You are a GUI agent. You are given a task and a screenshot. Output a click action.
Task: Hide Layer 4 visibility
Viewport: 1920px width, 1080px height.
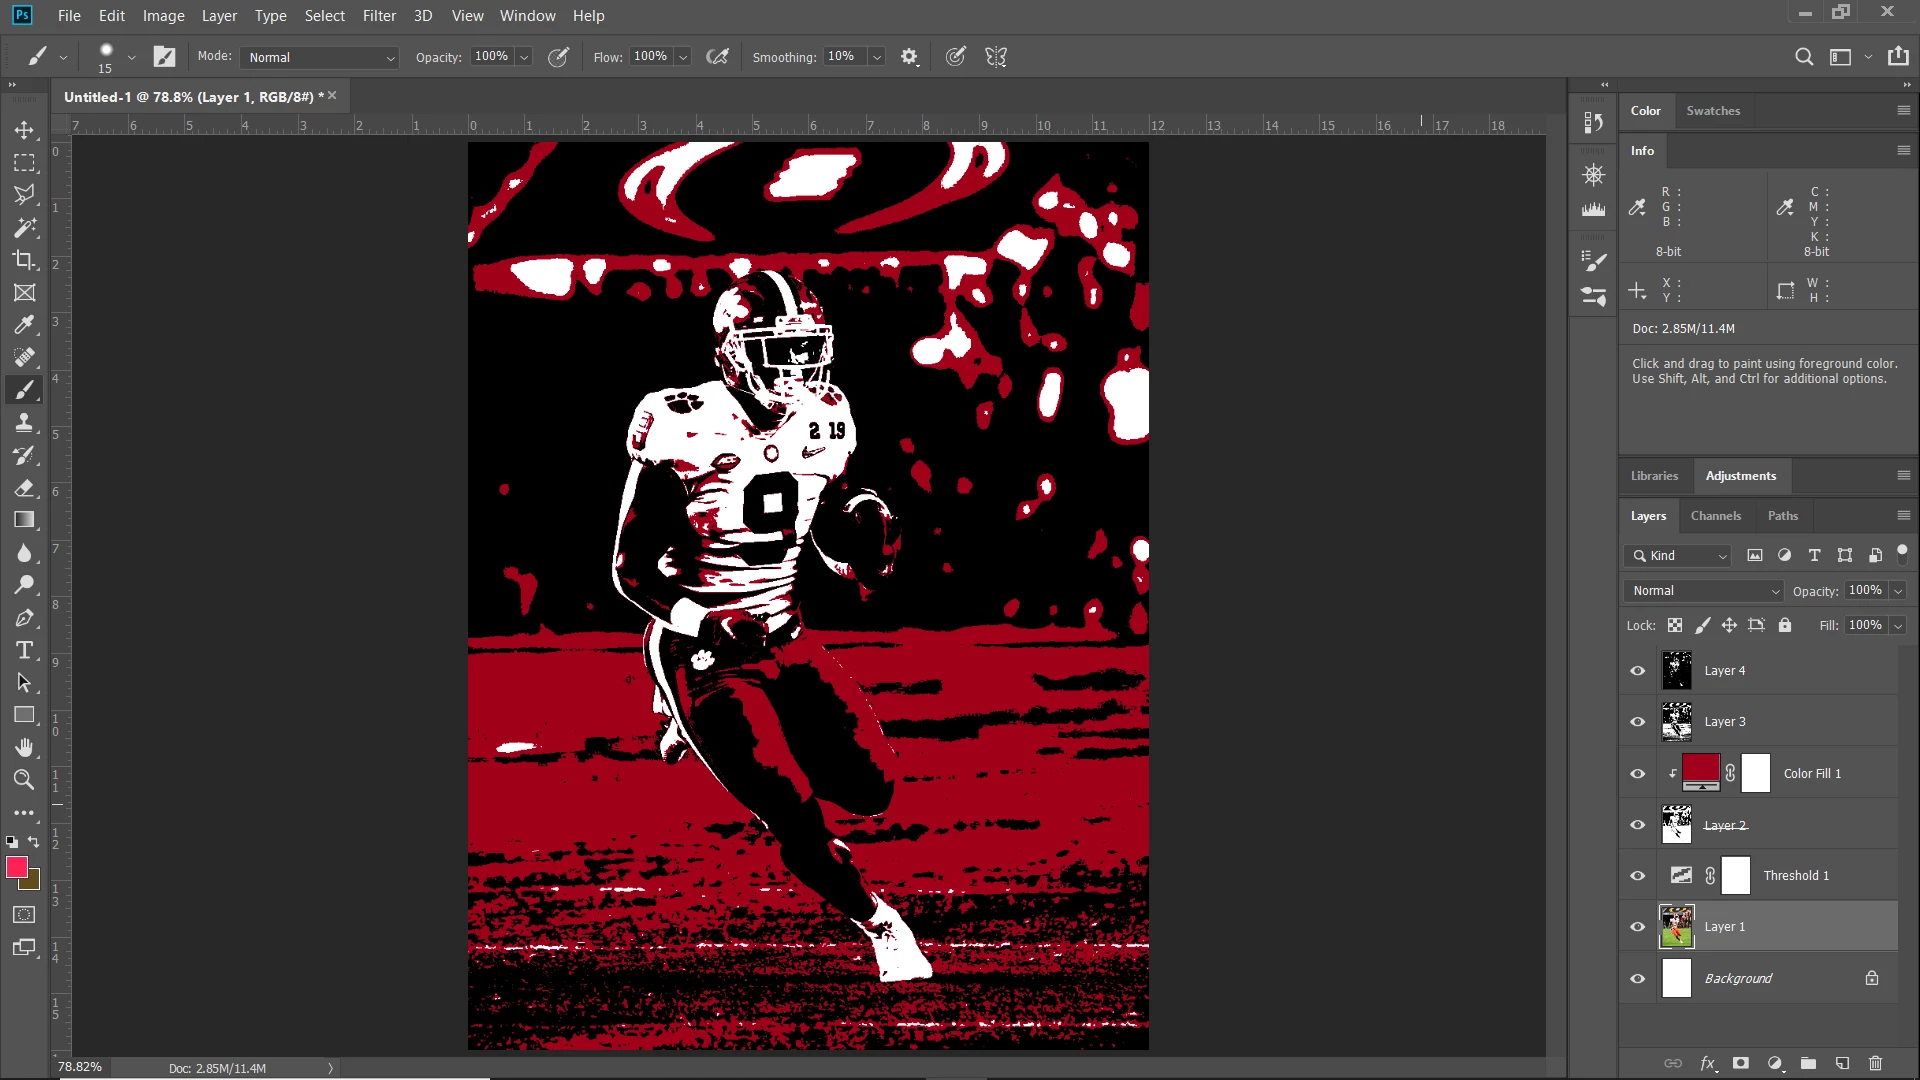1638,671
